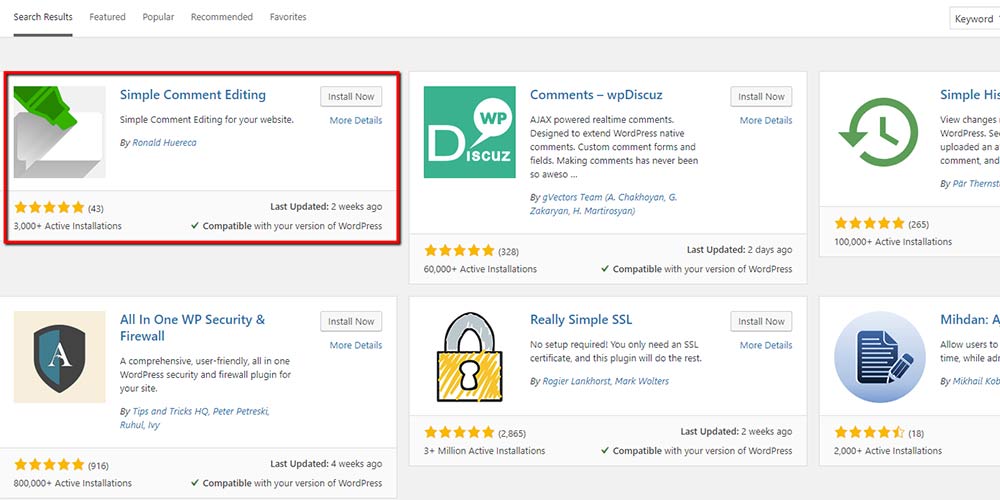Open More Details for All In One WP Security
The image size is (1000, 500).
click(356, 345)
